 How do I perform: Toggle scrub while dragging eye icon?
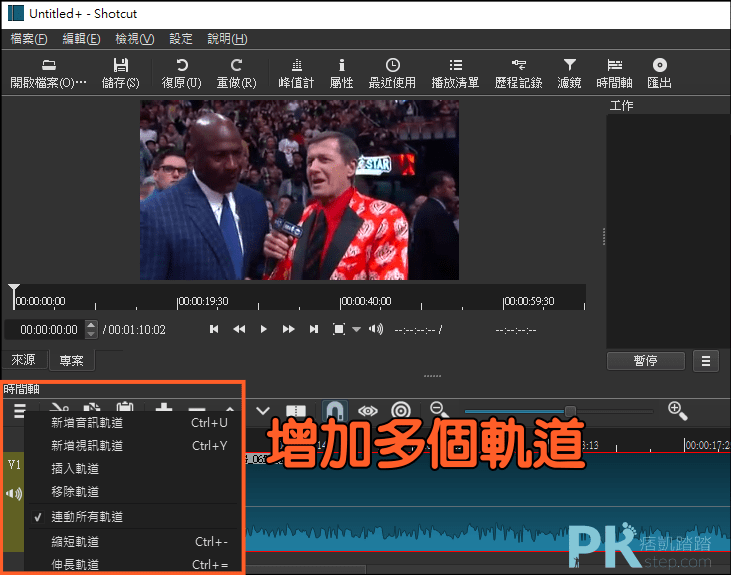pyautogui.click(x=368, y=411)
